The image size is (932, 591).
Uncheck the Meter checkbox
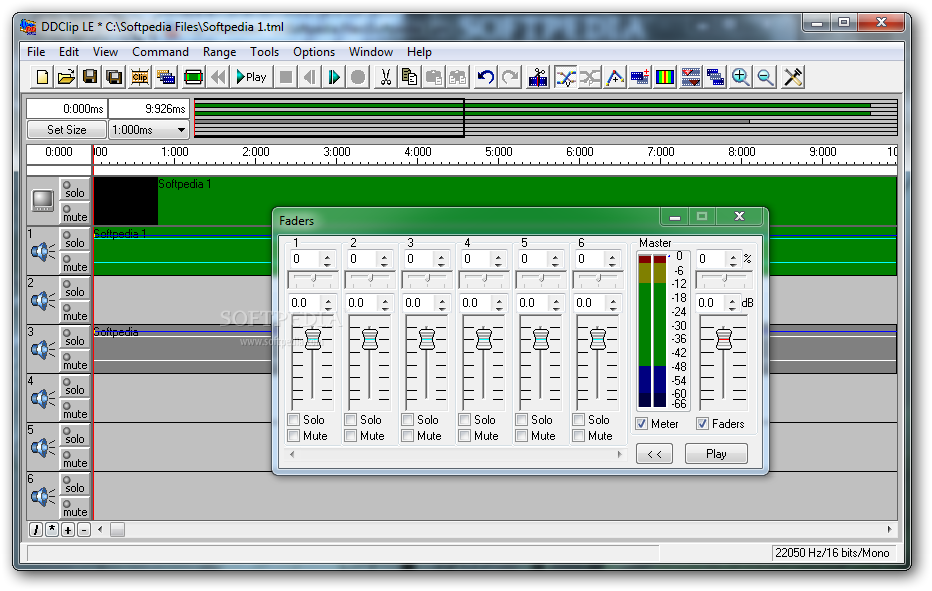[643, 424]
